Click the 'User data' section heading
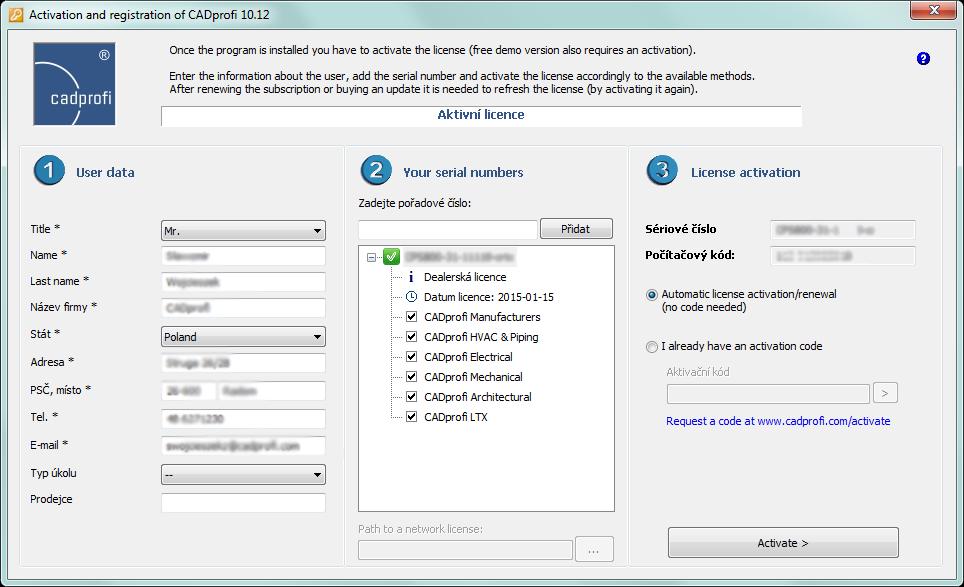 [105, 173]
